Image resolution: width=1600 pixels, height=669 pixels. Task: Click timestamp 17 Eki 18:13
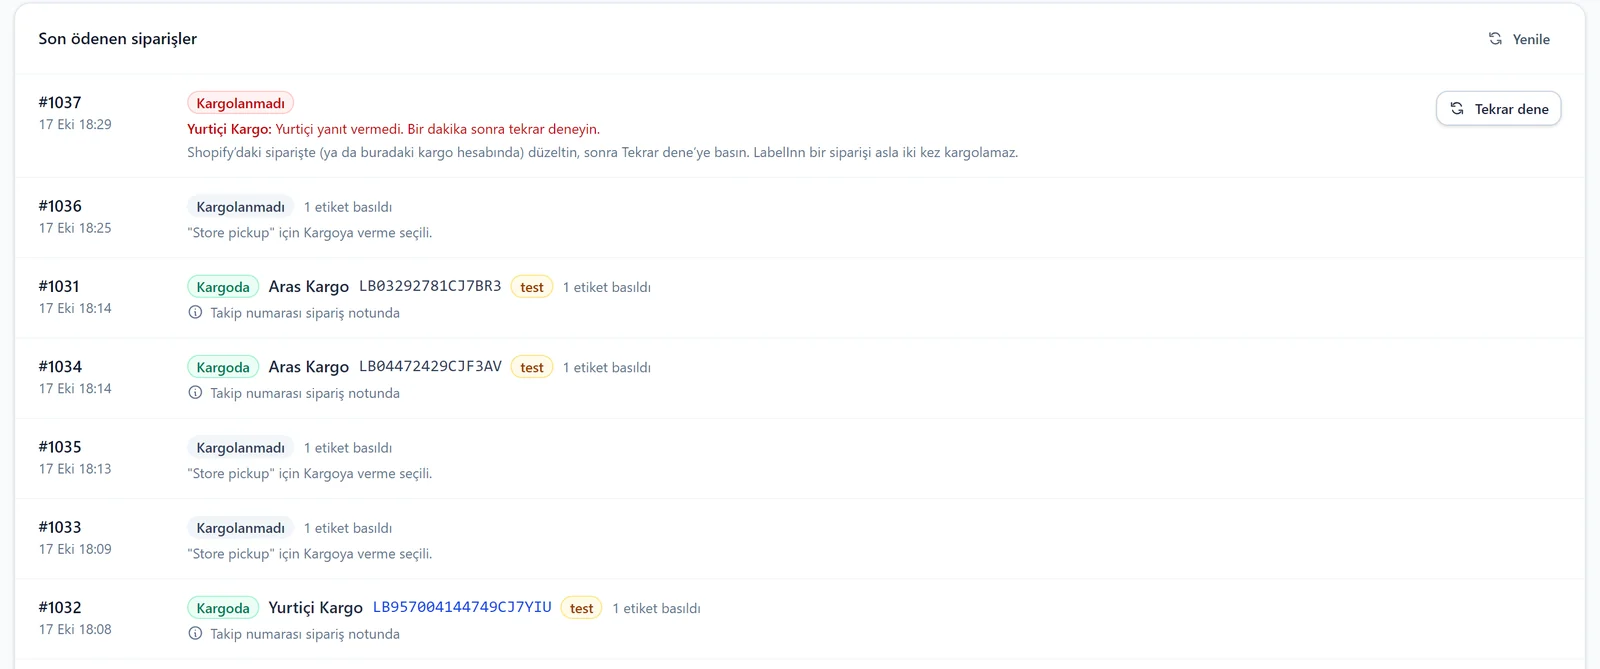click(x=75, y=469)
